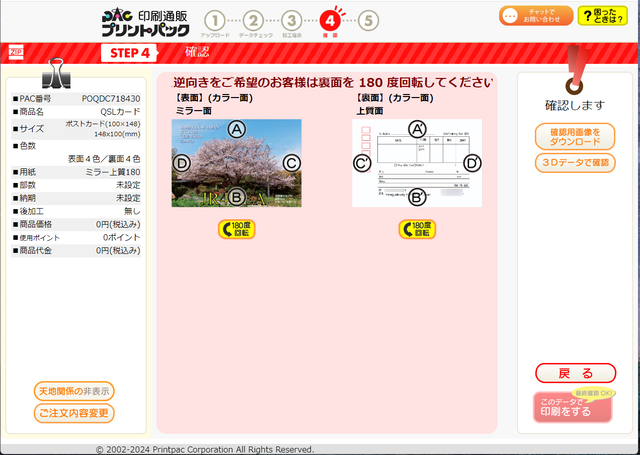Click marker A' on back image
This screenshot has height=455, width=640.
point(417,129)
